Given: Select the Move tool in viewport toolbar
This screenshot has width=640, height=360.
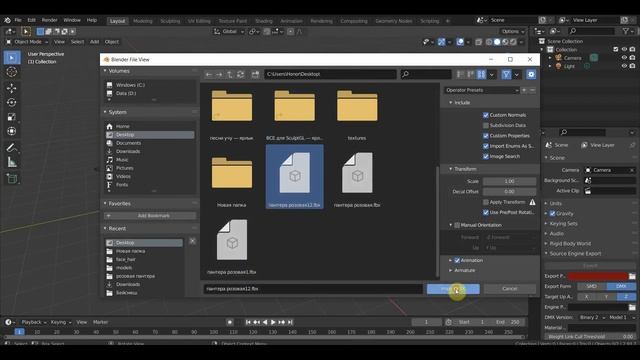Looking at the screenshot, I should [12, 88].
